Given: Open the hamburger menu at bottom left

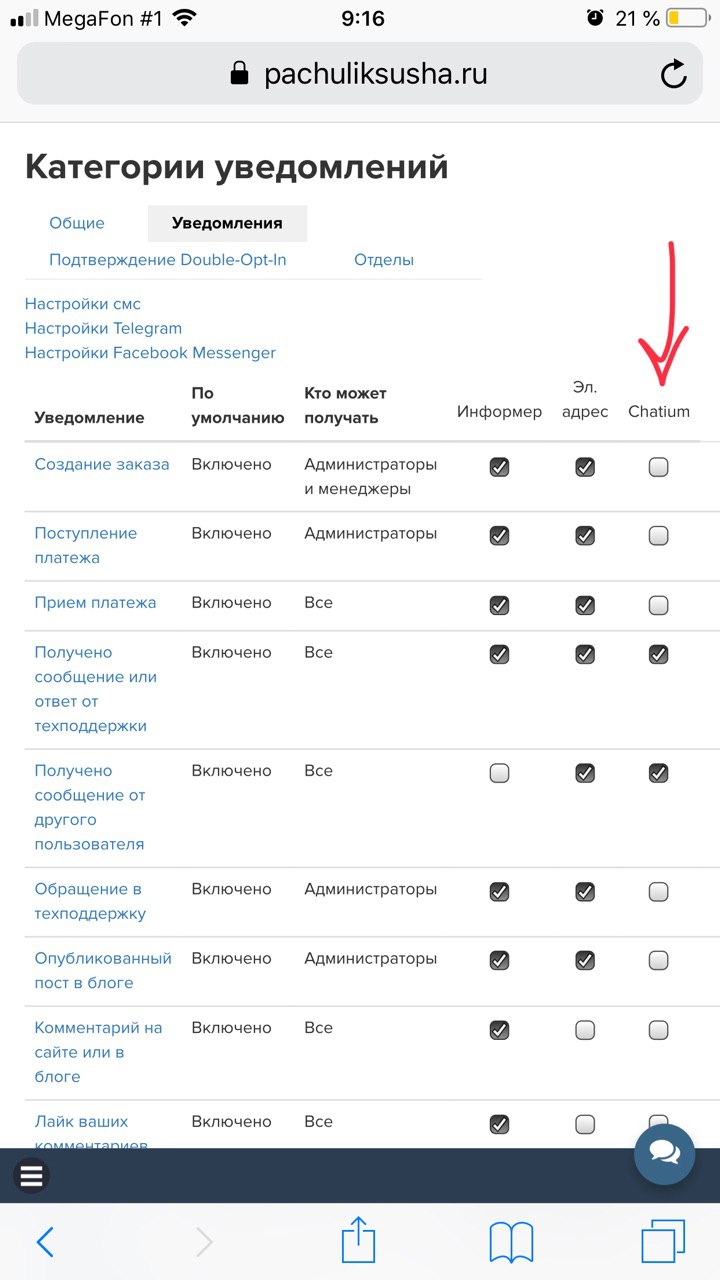Looking at the screenshot, I should click(x=32, y=1175).
